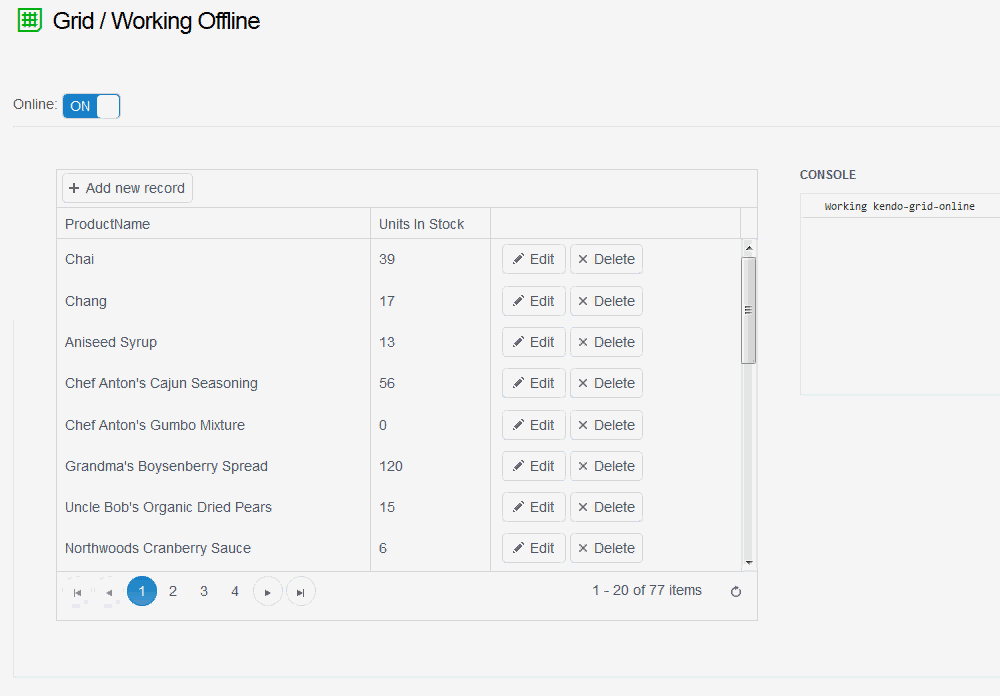Sort by ProductName column header
This screenshot has width=1000, height=696.
[108, 224]
